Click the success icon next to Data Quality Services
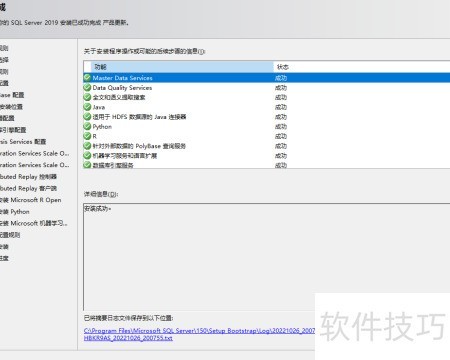Screen dimensions: 450x360 (x=87, y=88)
